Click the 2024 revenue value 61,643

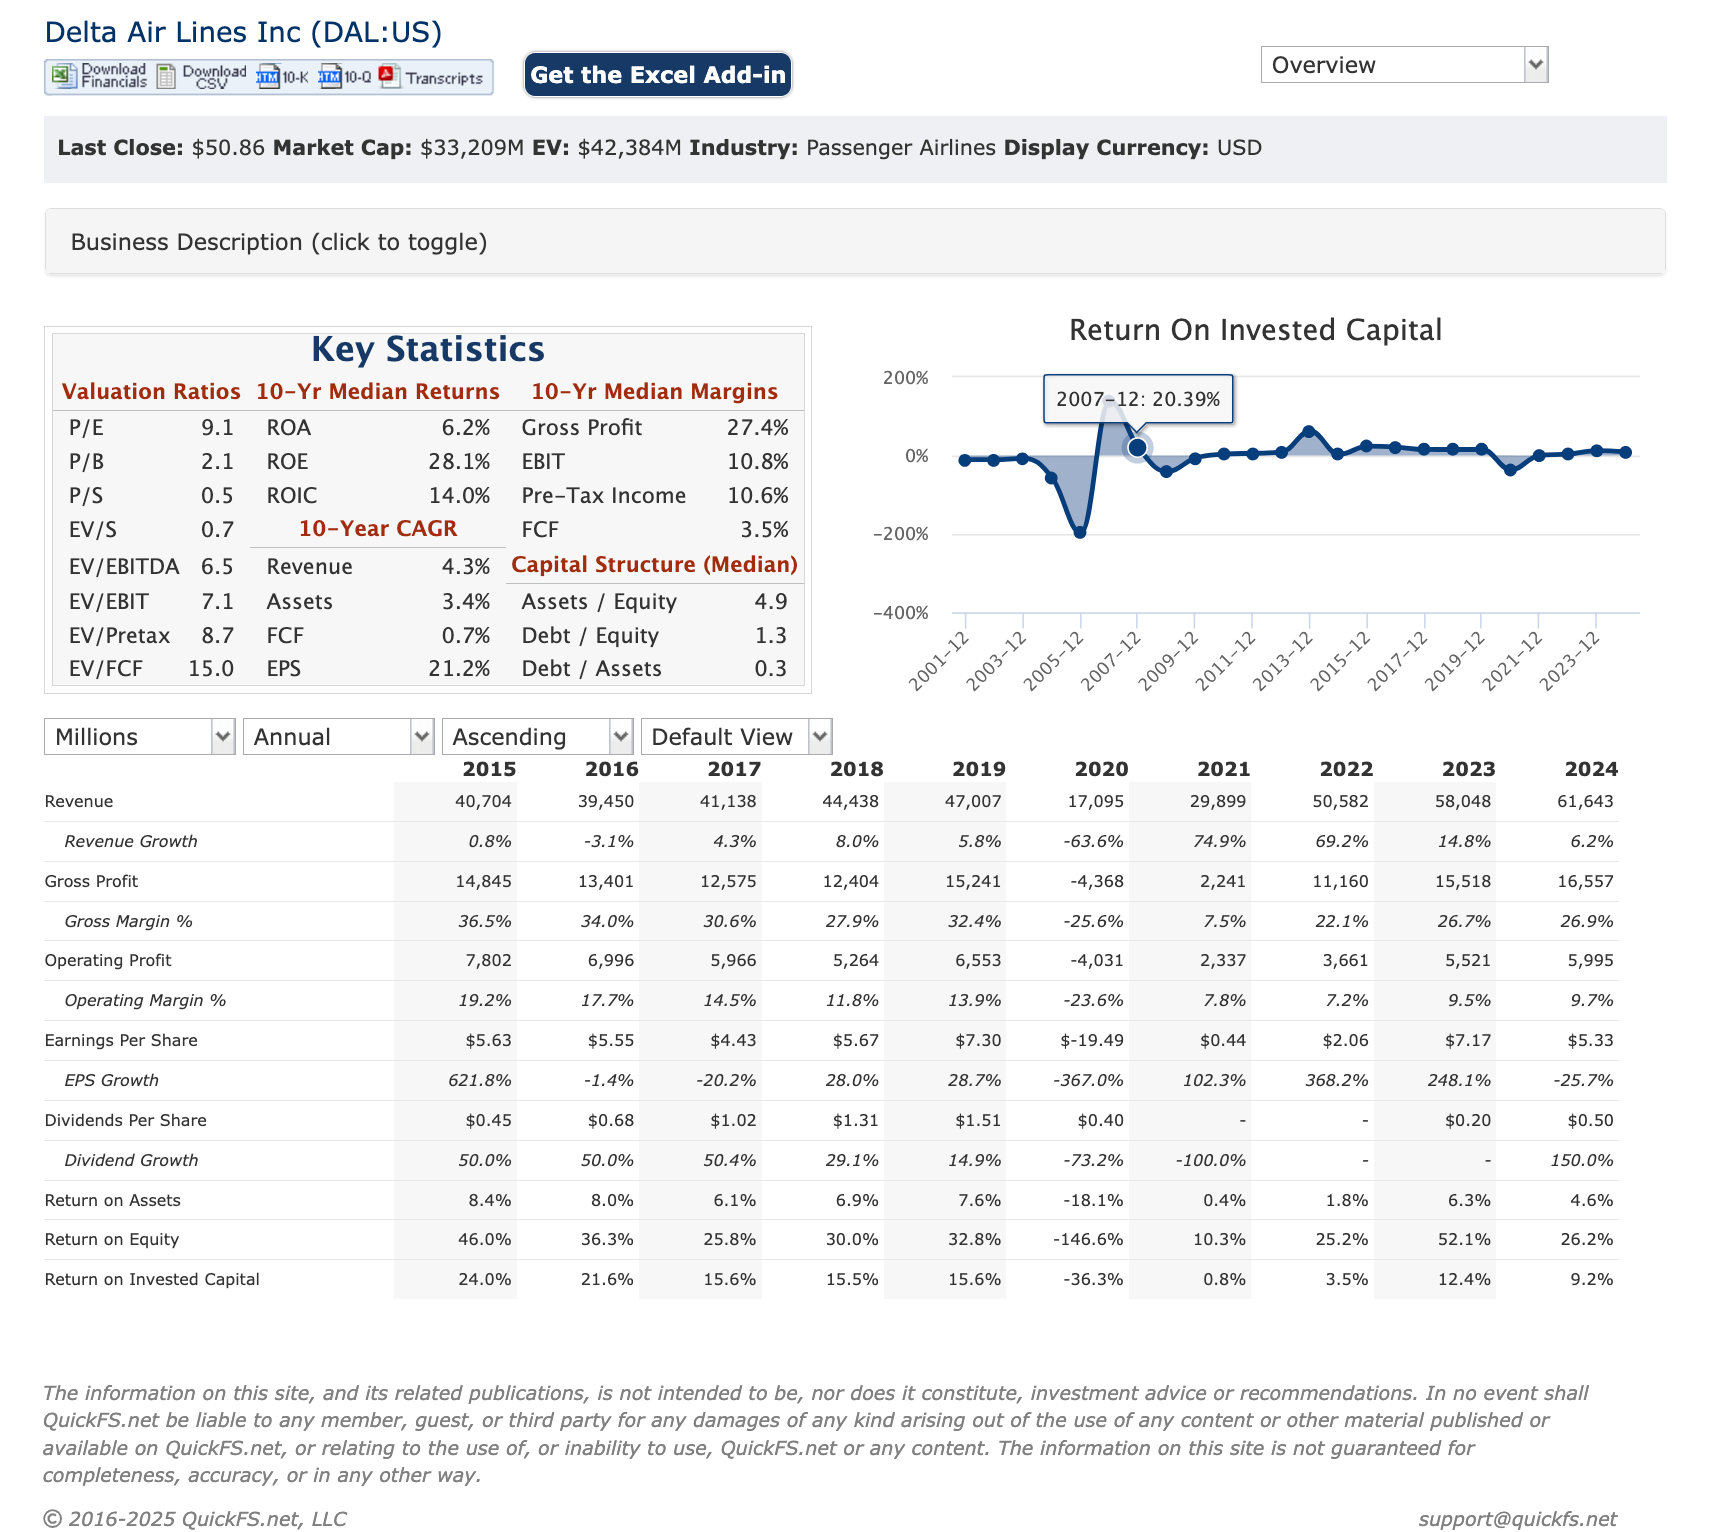(1585, 801)
